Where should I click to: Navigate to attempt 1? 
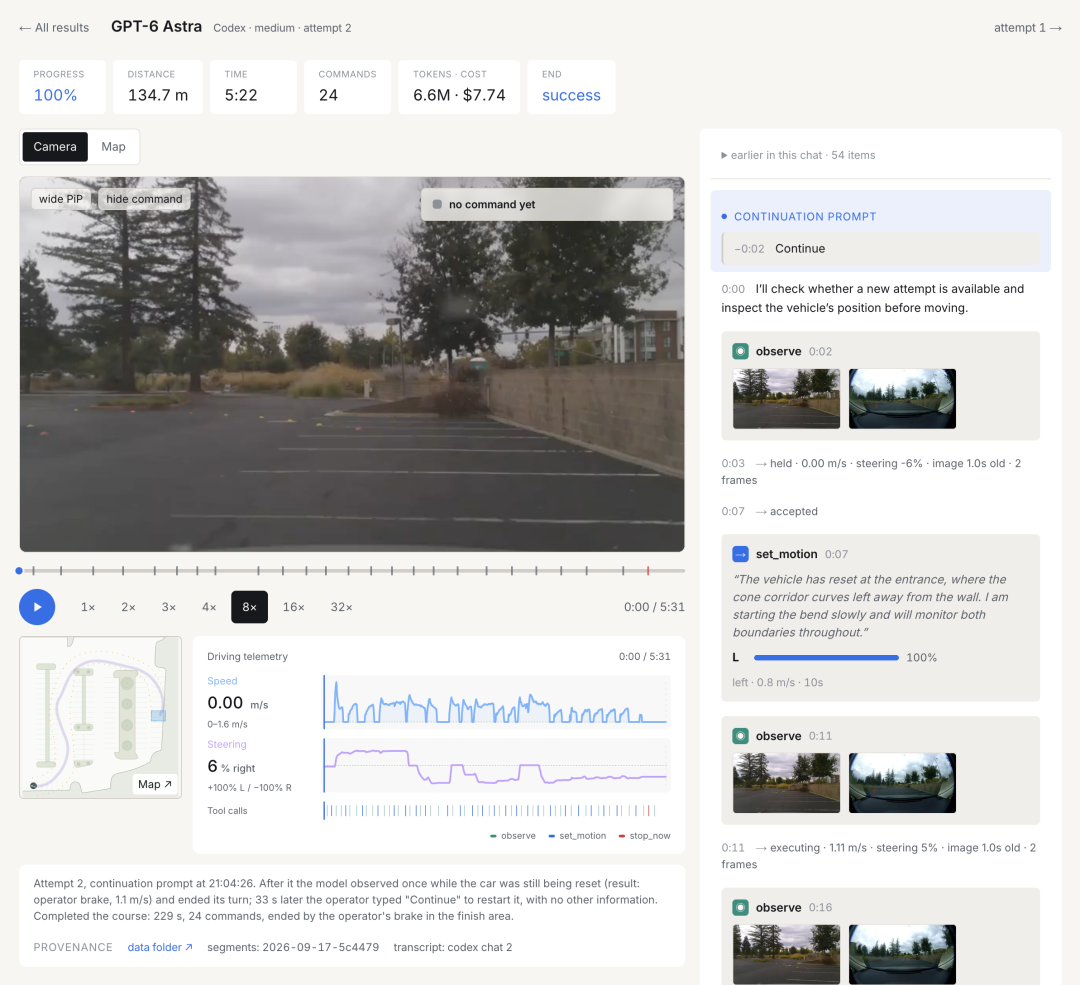pyautogui.click(x=1027, y=28)
